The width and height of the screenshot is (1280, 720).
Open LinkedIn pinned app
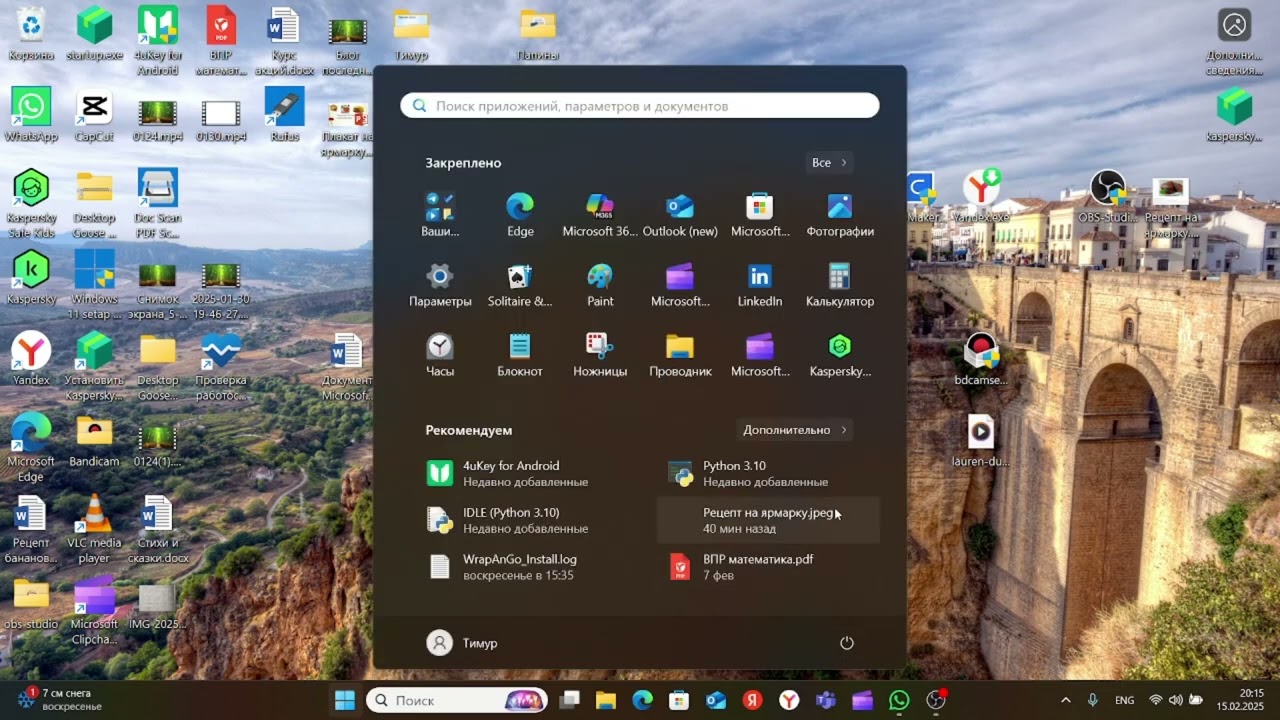pyautogui.click(x=760, y=284)
